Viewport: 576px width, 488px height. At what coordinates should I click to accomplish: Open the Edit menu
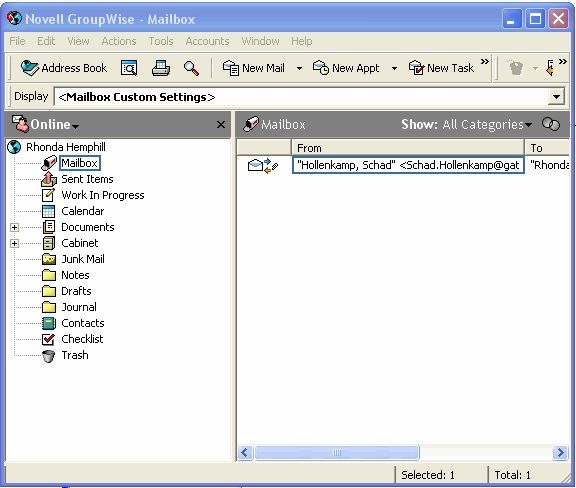(x=46, y=41)
